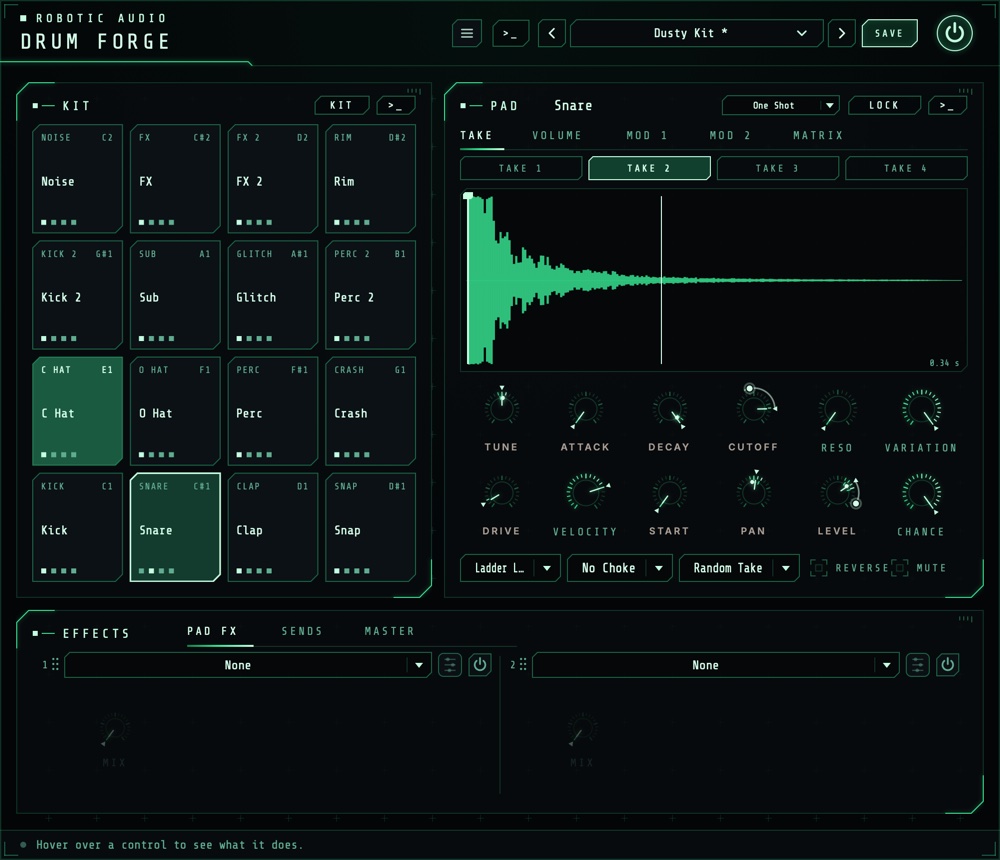Enable the Reverse checkbox
1000x860 pixels.
[x=819, y=568]
